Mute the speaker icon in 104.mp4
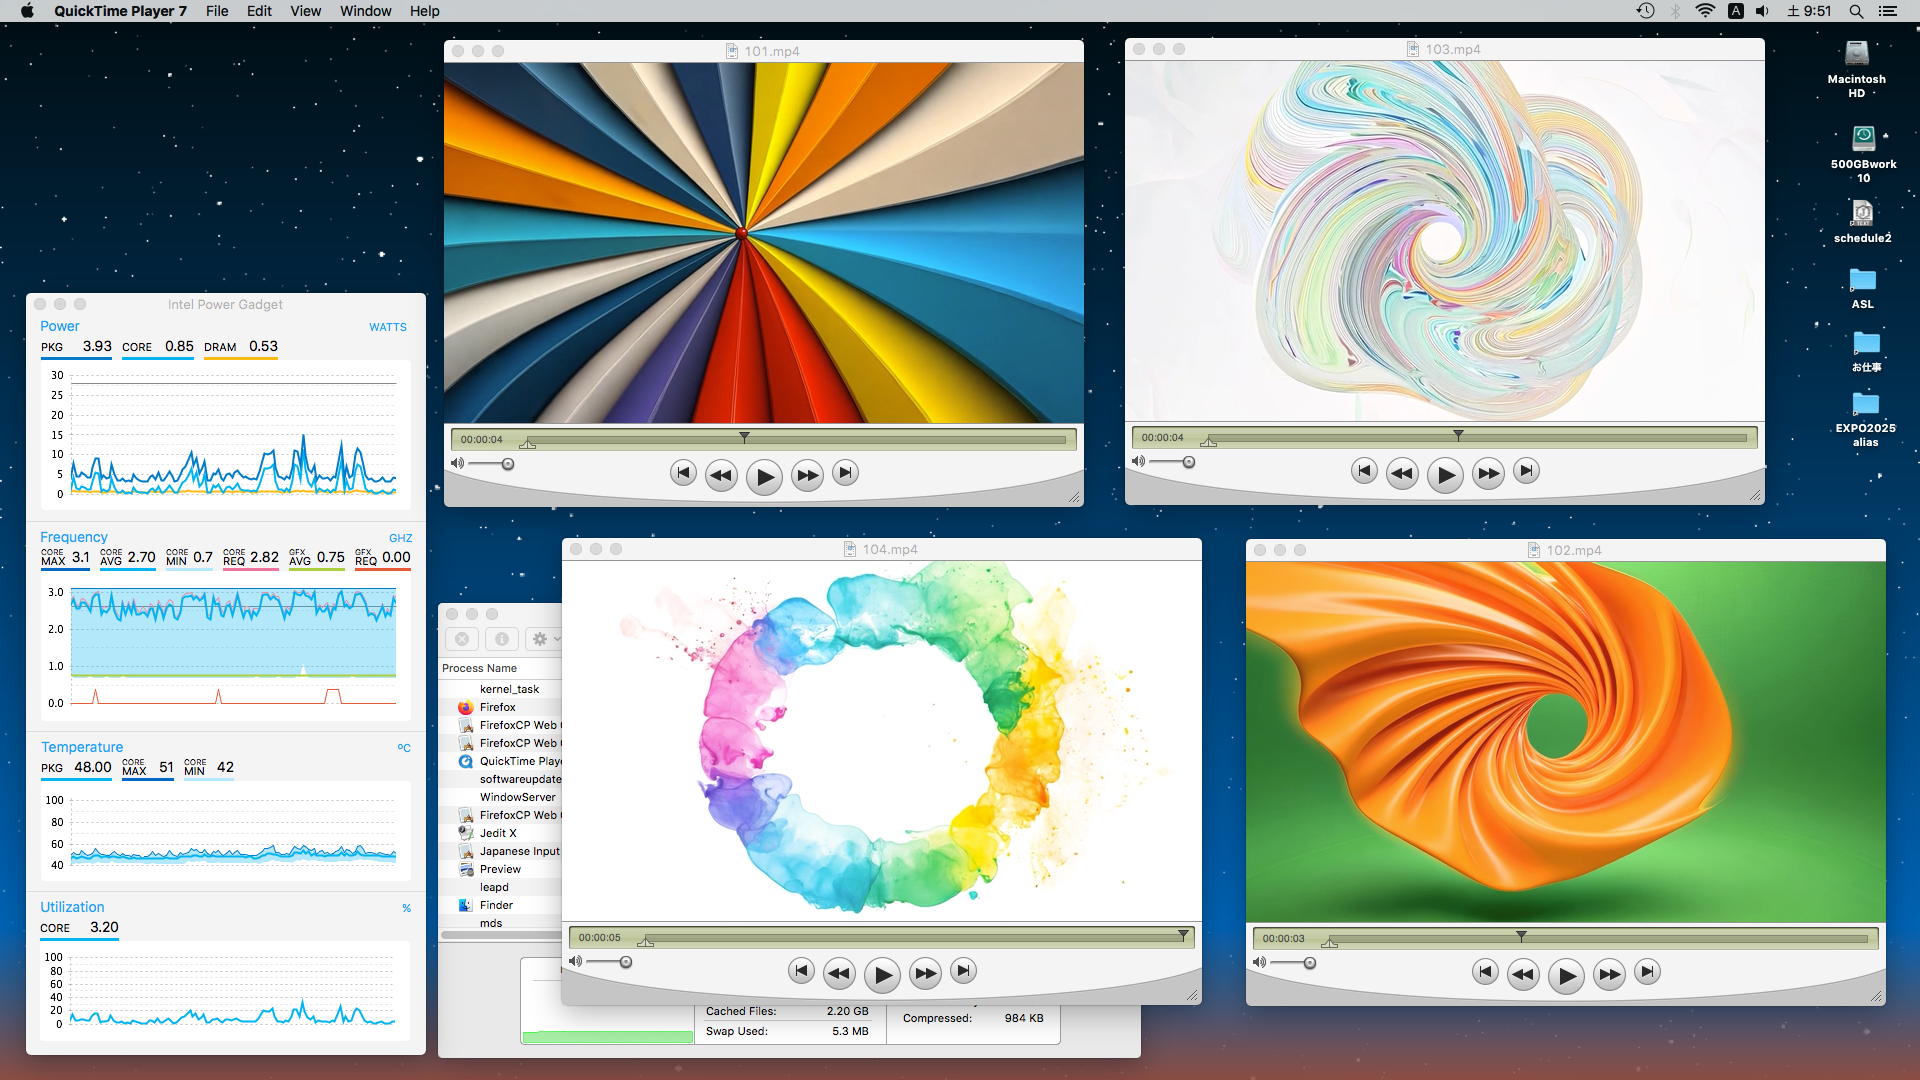 (x=575, y=962)
